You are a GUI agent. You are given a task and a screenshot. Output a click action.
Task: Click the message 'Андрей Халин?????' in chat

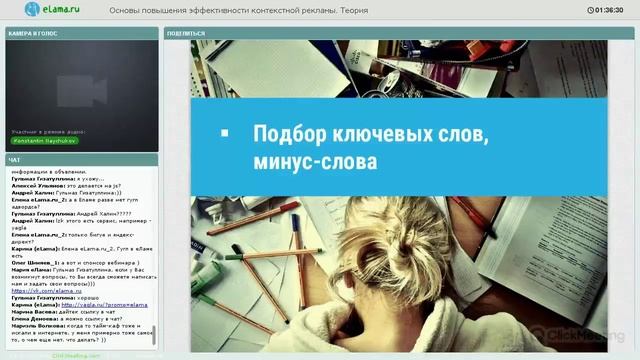[104, 214]
